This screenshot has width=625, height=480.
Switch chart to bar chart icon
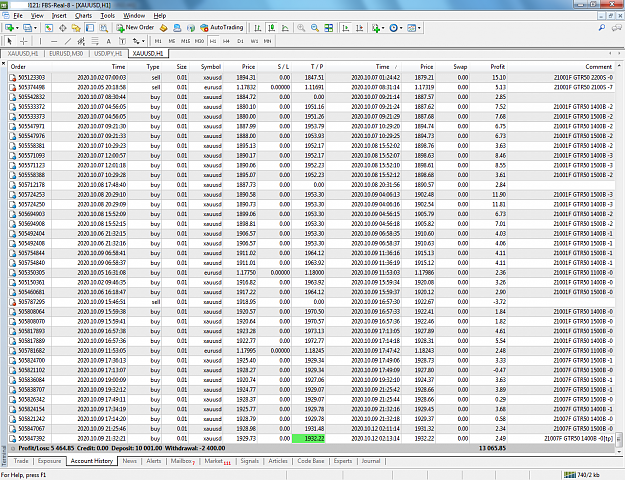point(258,28)
